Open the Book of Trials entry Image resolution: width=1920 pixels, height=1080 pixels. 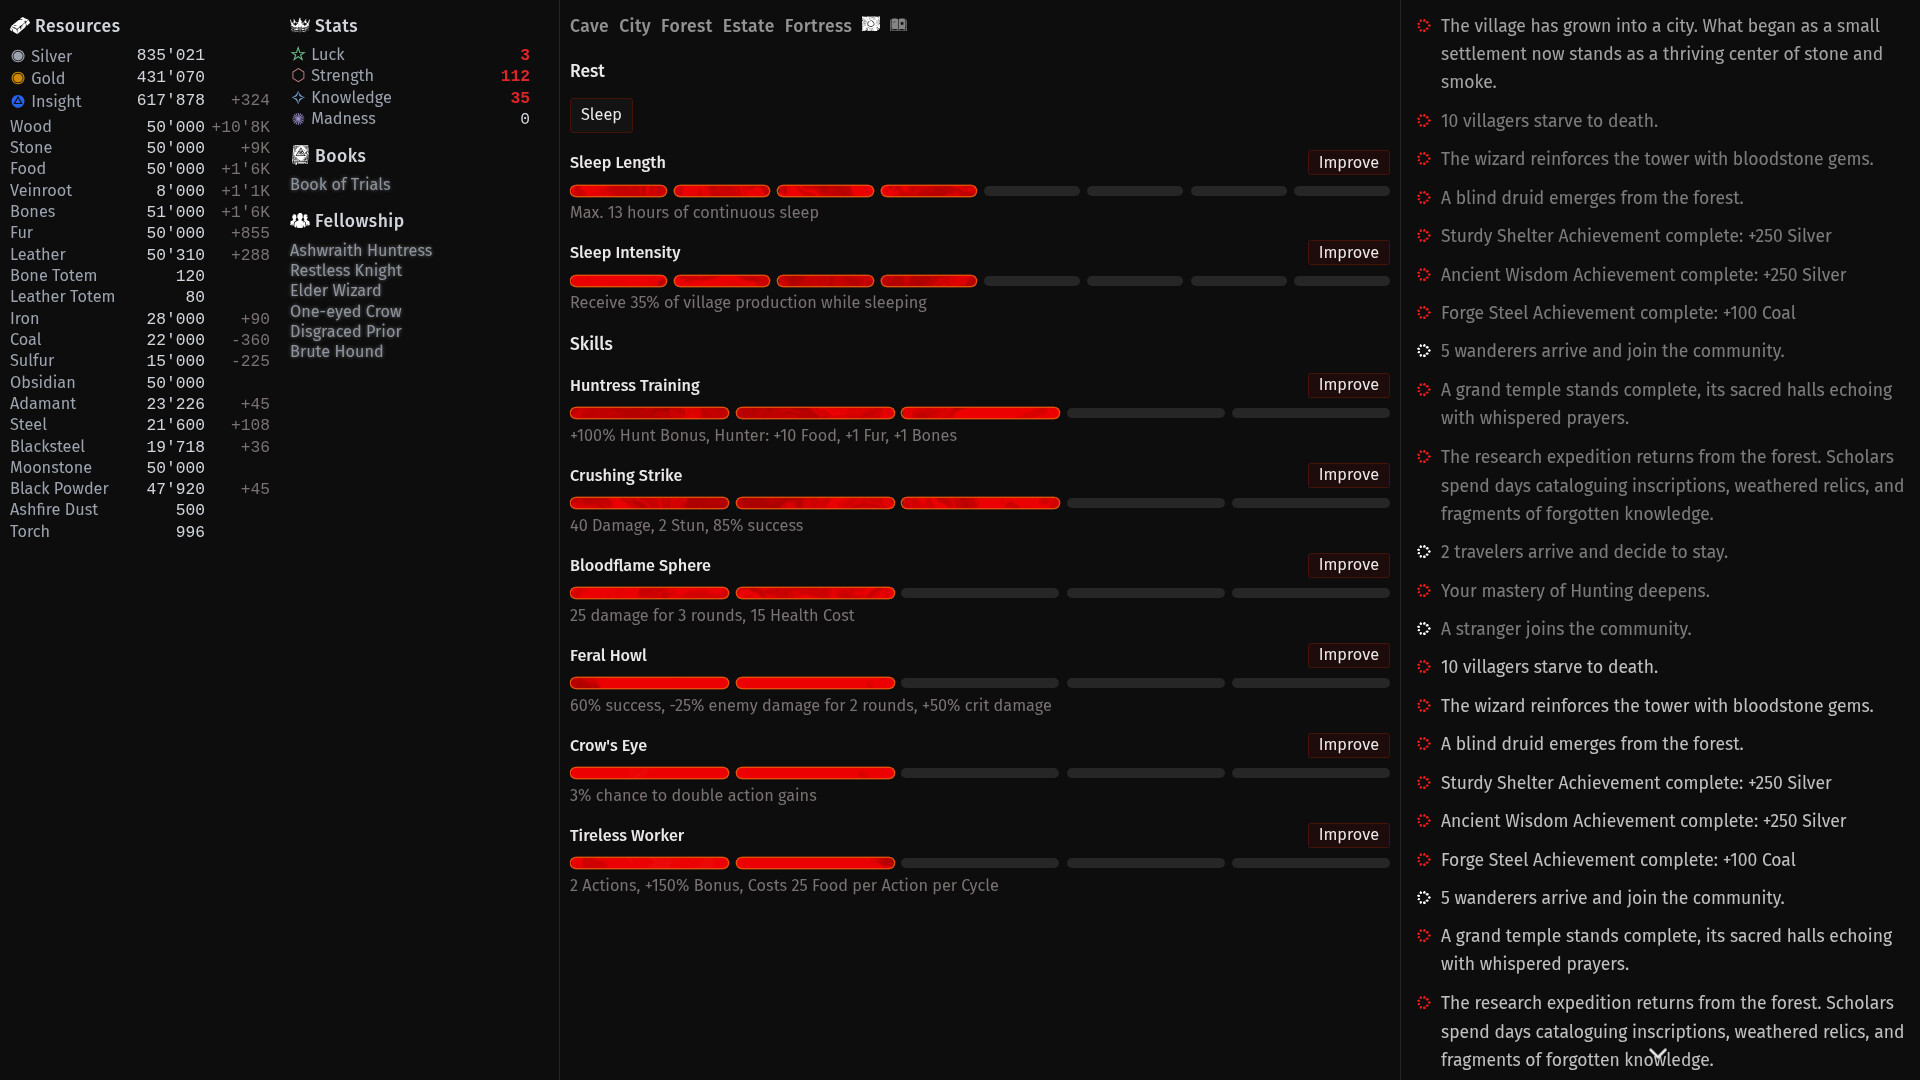click(340, 184)
